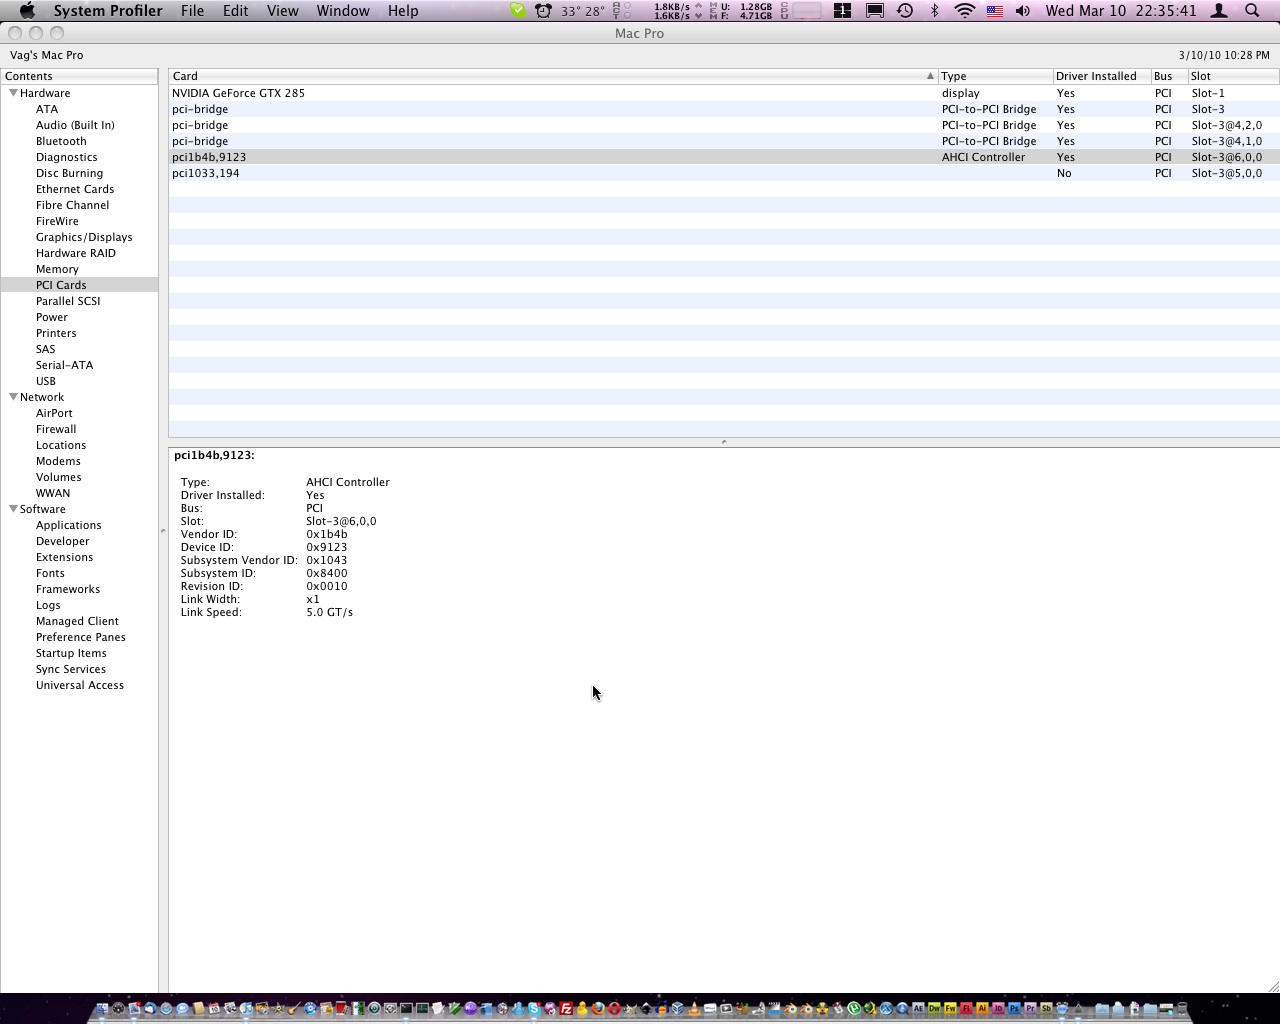
Task: Open the Help menu
Action: pos(403,11)
